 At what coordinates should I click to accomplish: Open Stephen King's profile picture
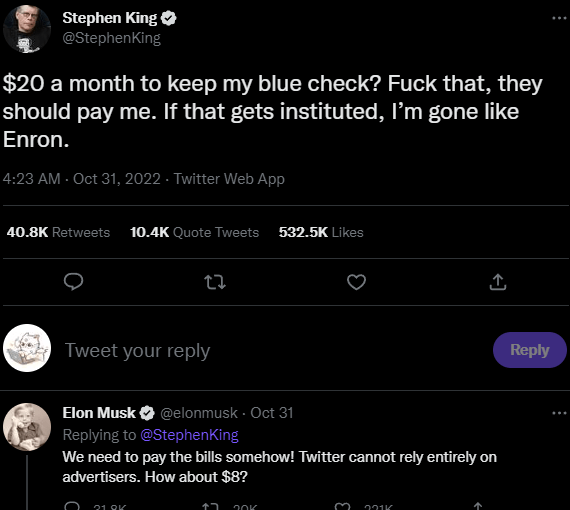click(27, 29)
